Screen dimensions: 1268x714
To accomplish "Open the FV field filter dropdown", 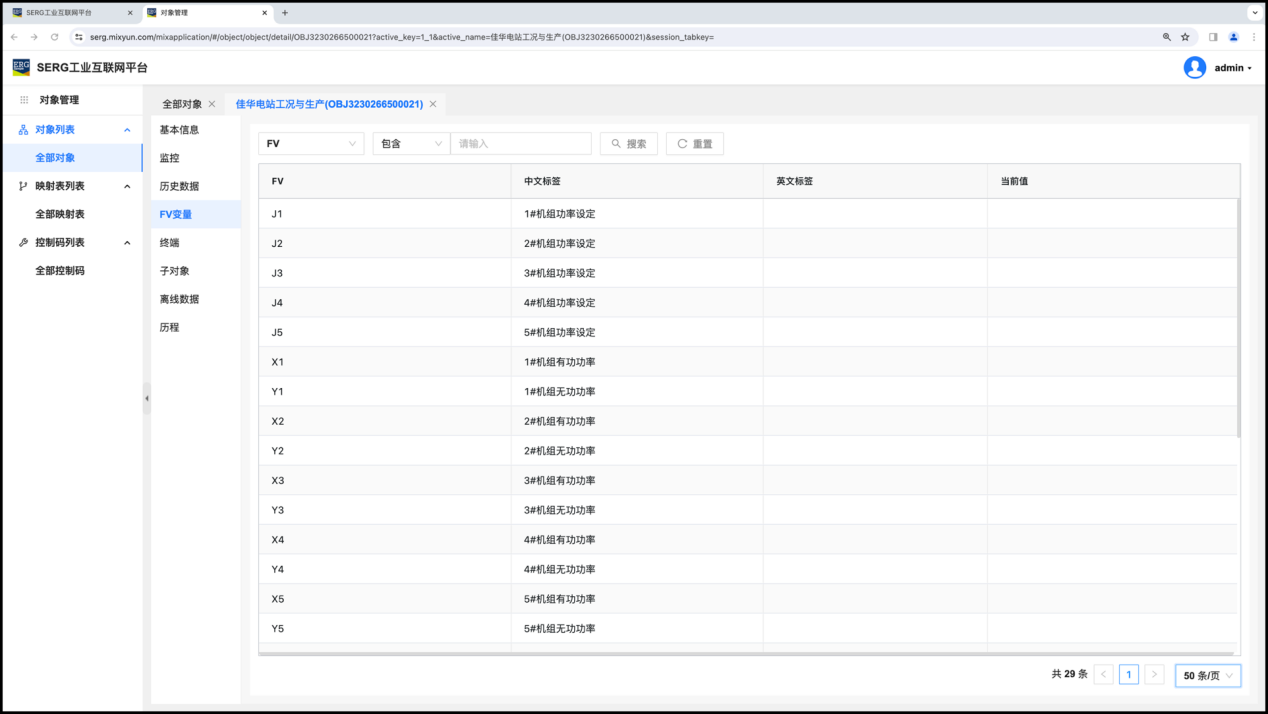I will [311, 144].
